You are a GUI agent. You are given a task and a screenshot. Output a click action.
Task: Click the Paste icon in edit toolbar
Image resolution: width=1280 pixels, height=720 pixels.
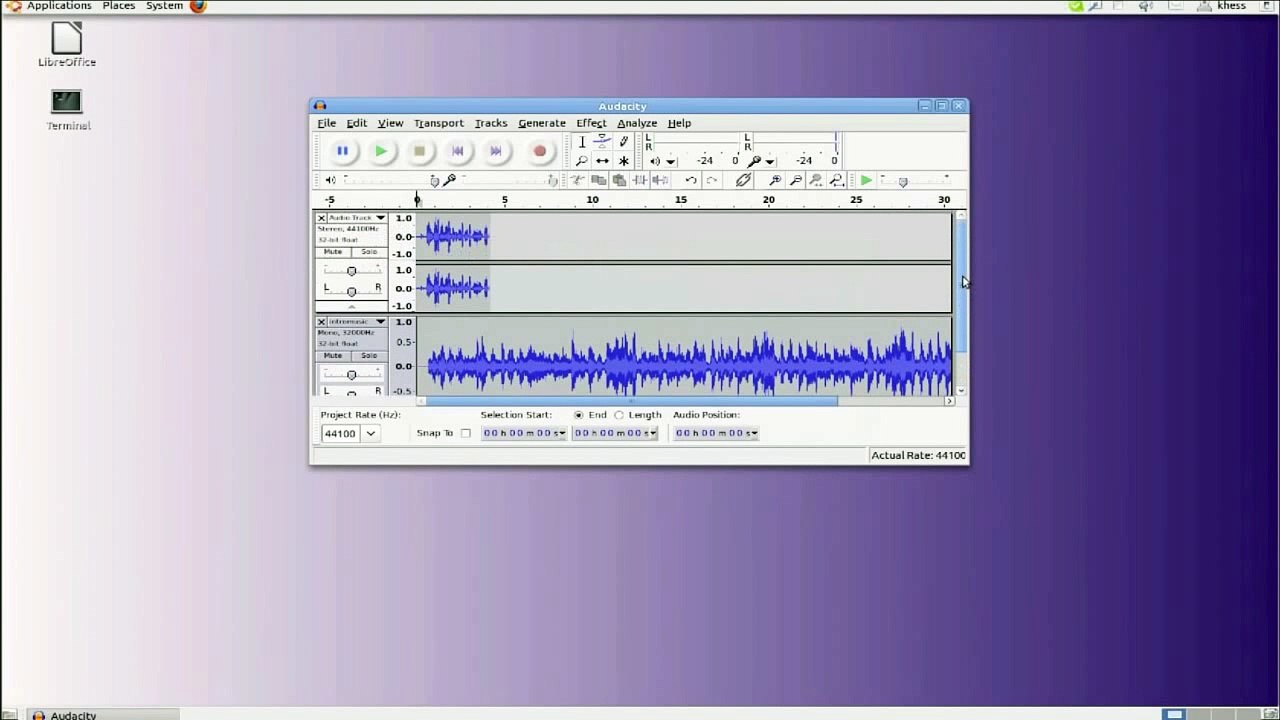pos(619,180)
